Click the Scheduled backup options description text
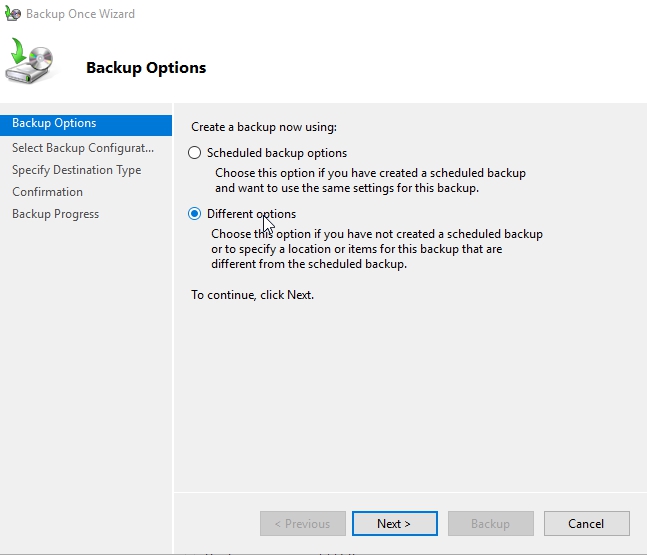The height and width of the screenshot is (555, 647). (x=369, y=180)
